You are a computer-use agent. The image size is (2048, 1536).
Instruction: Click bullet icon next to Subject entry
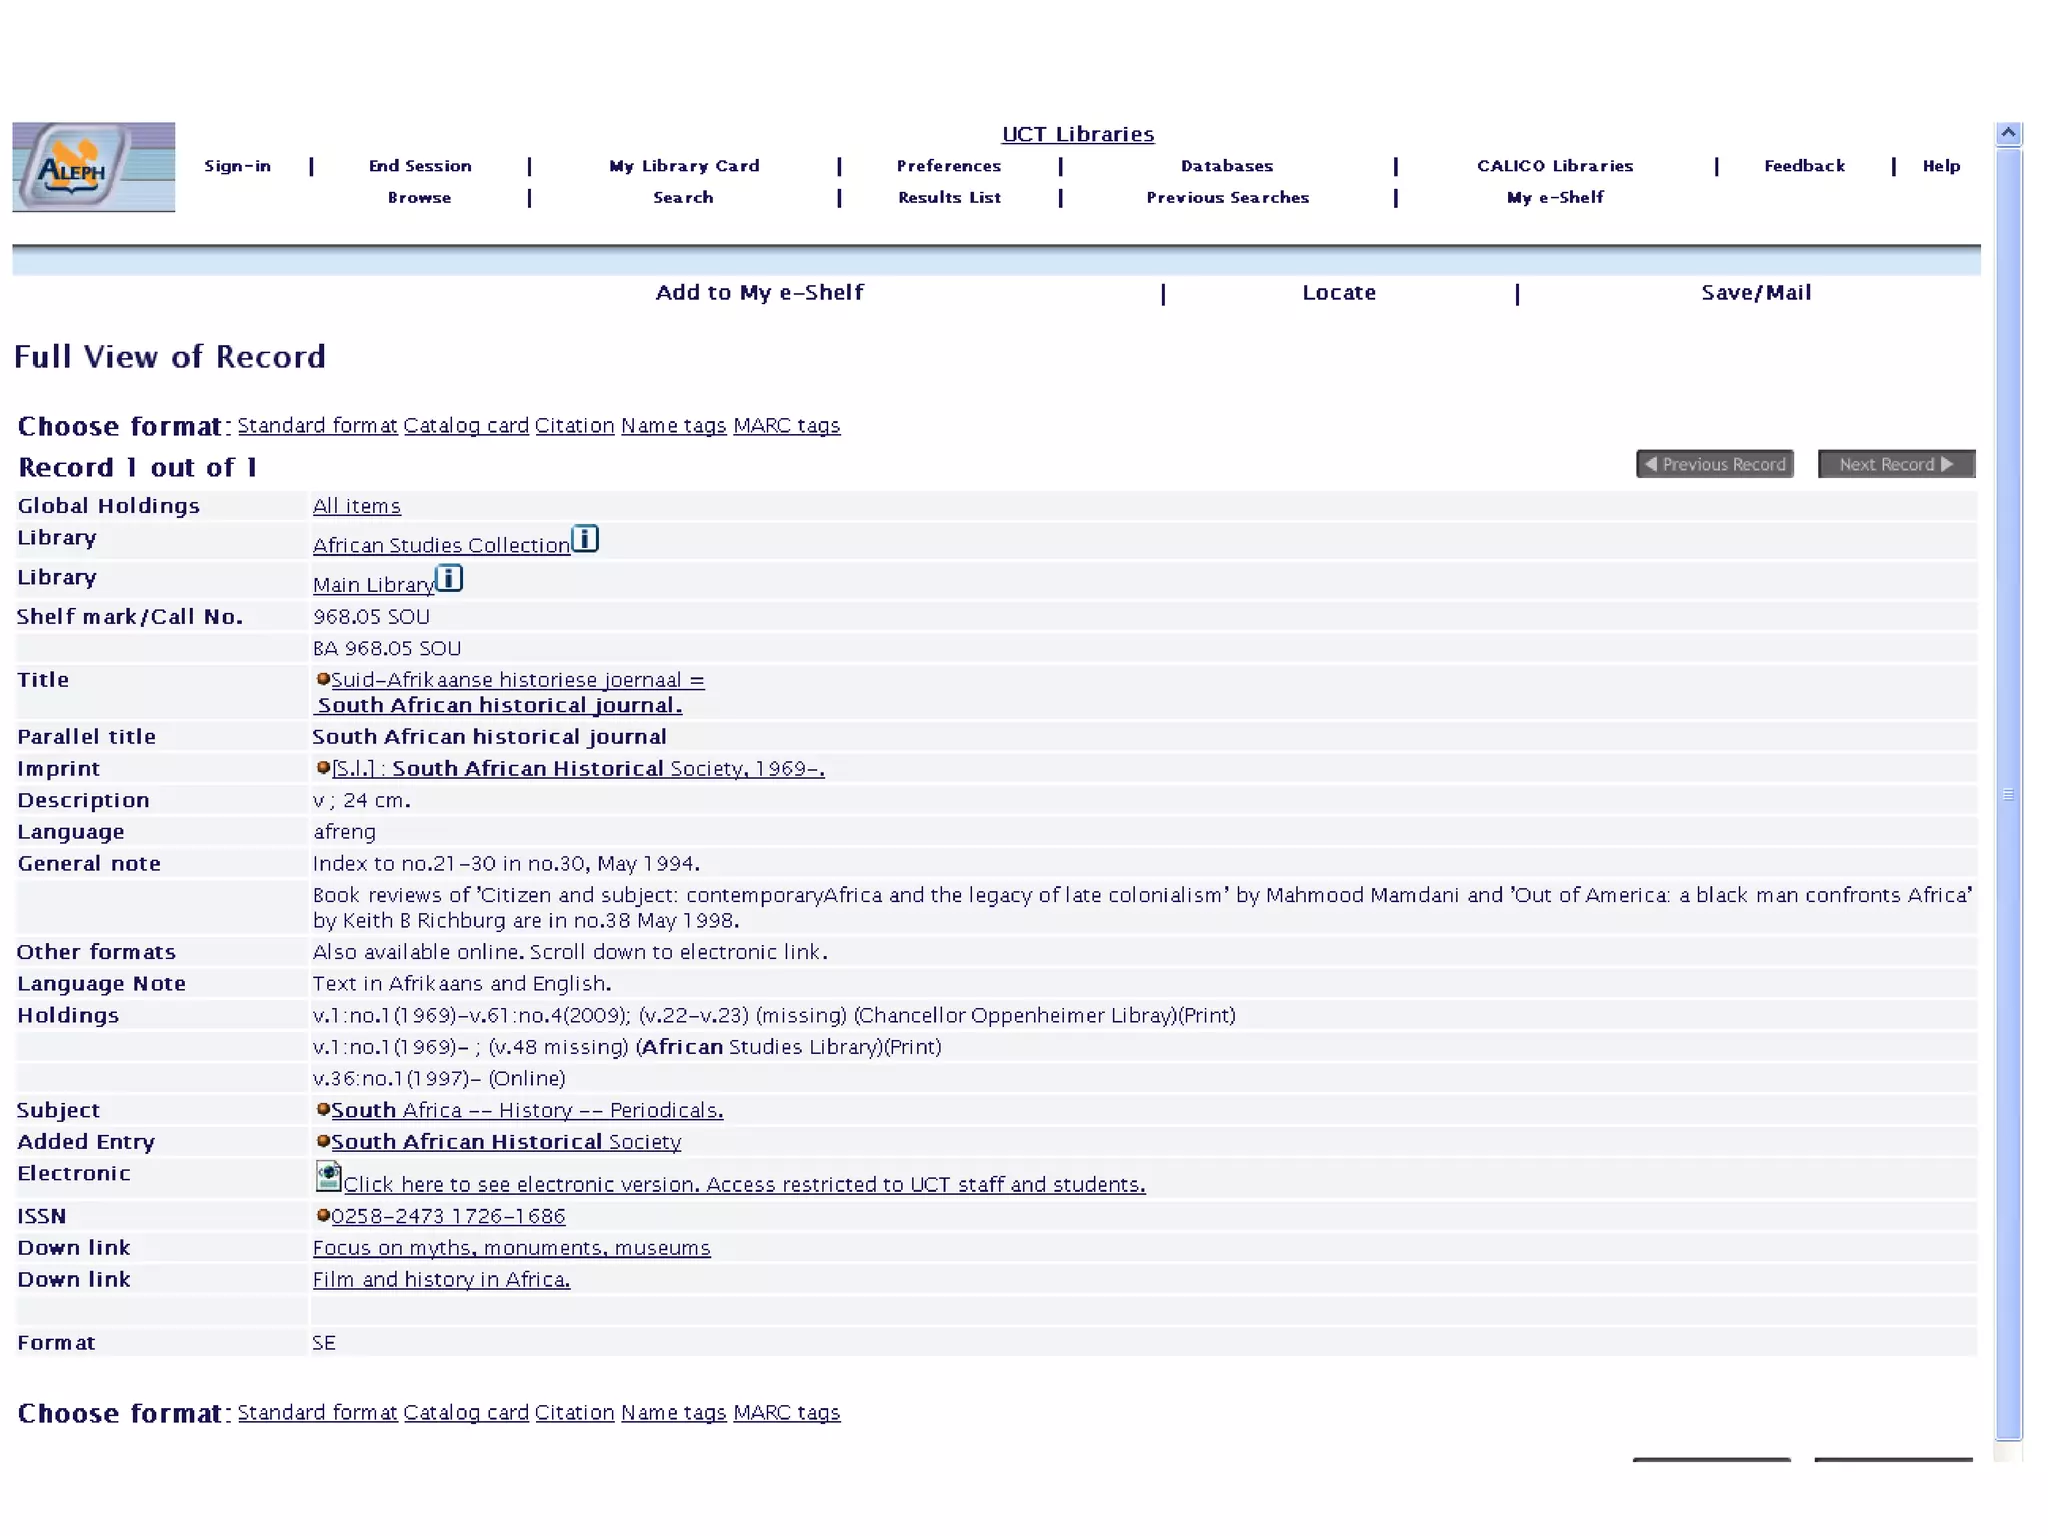point(323,1109)
